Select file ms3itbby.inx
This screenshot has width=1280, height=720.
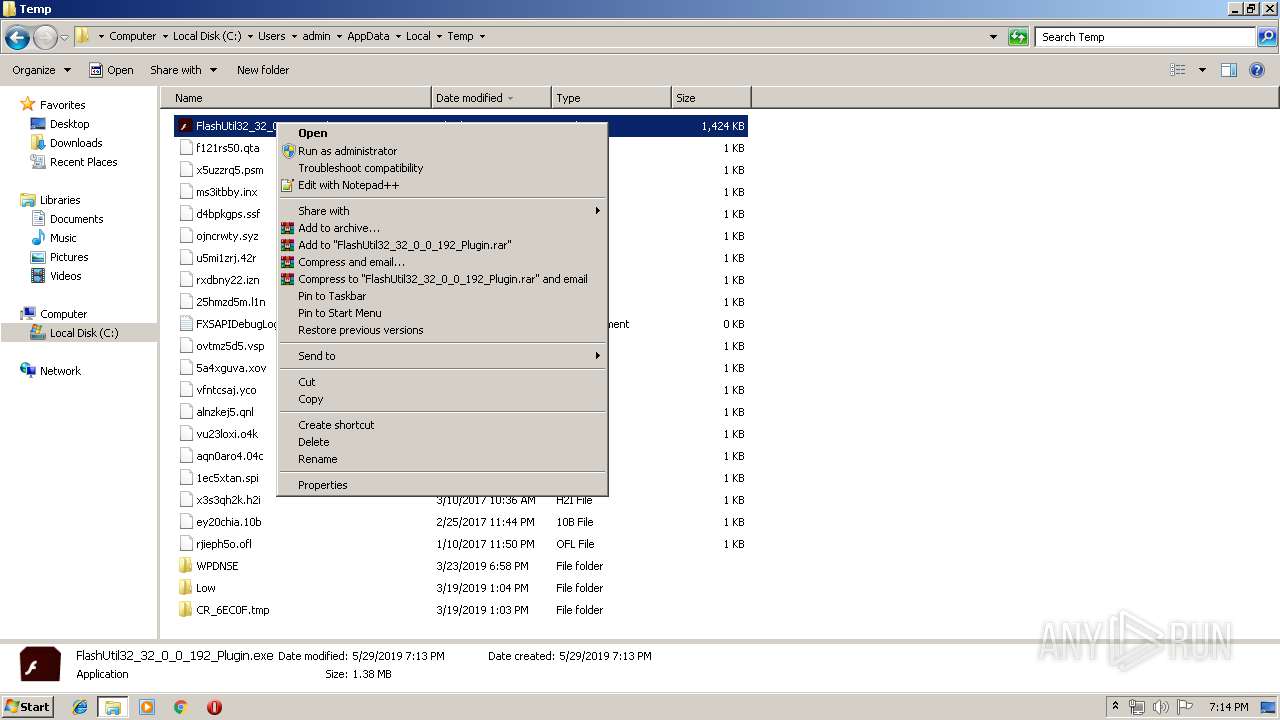point(226,192)
